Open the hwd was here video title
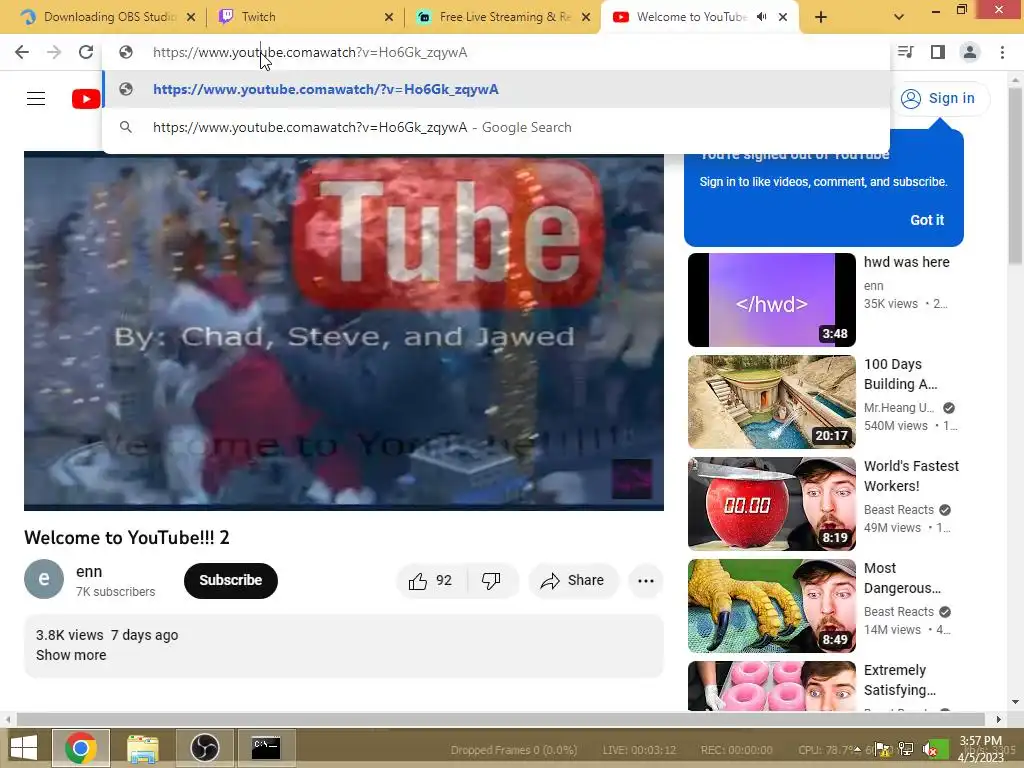 coord(906,263)
